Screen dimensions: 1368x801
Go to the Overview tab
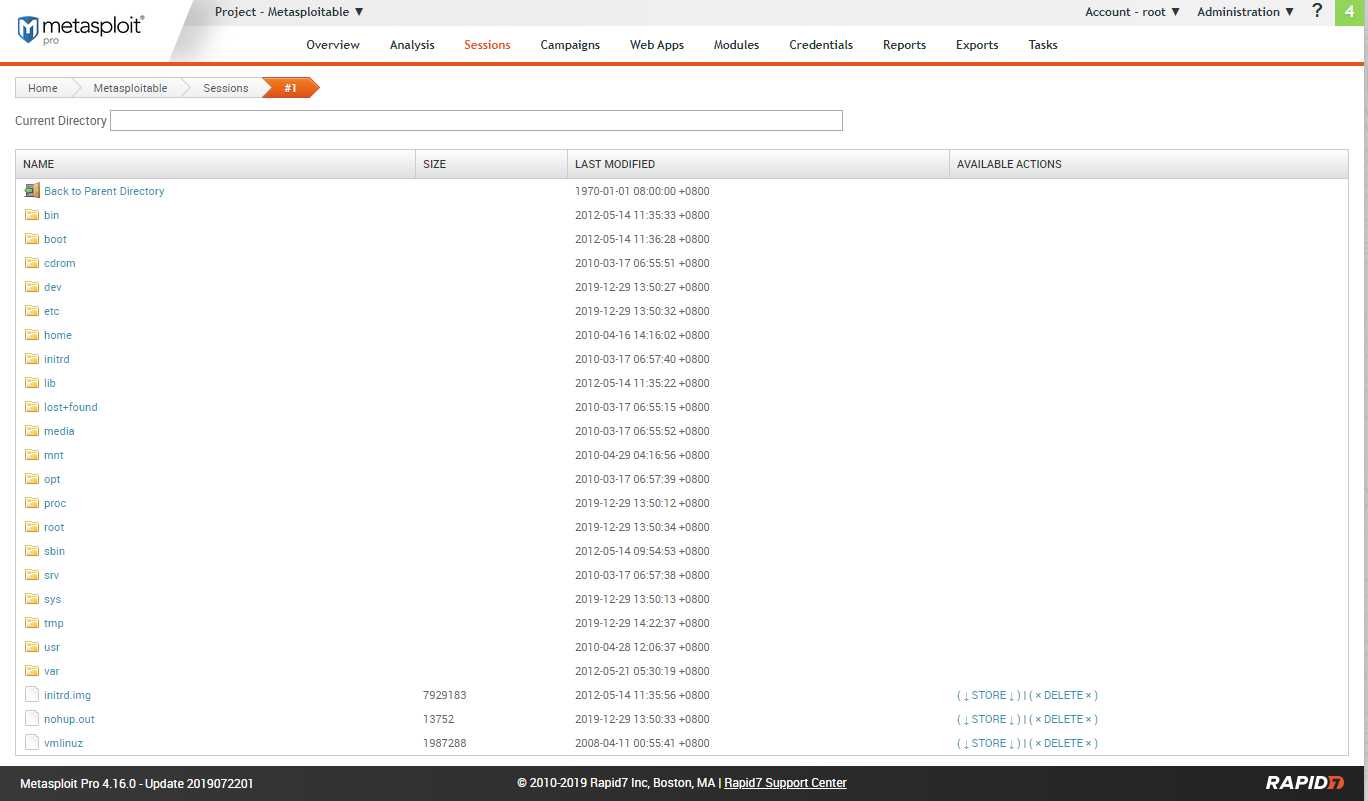click(333, 45)
